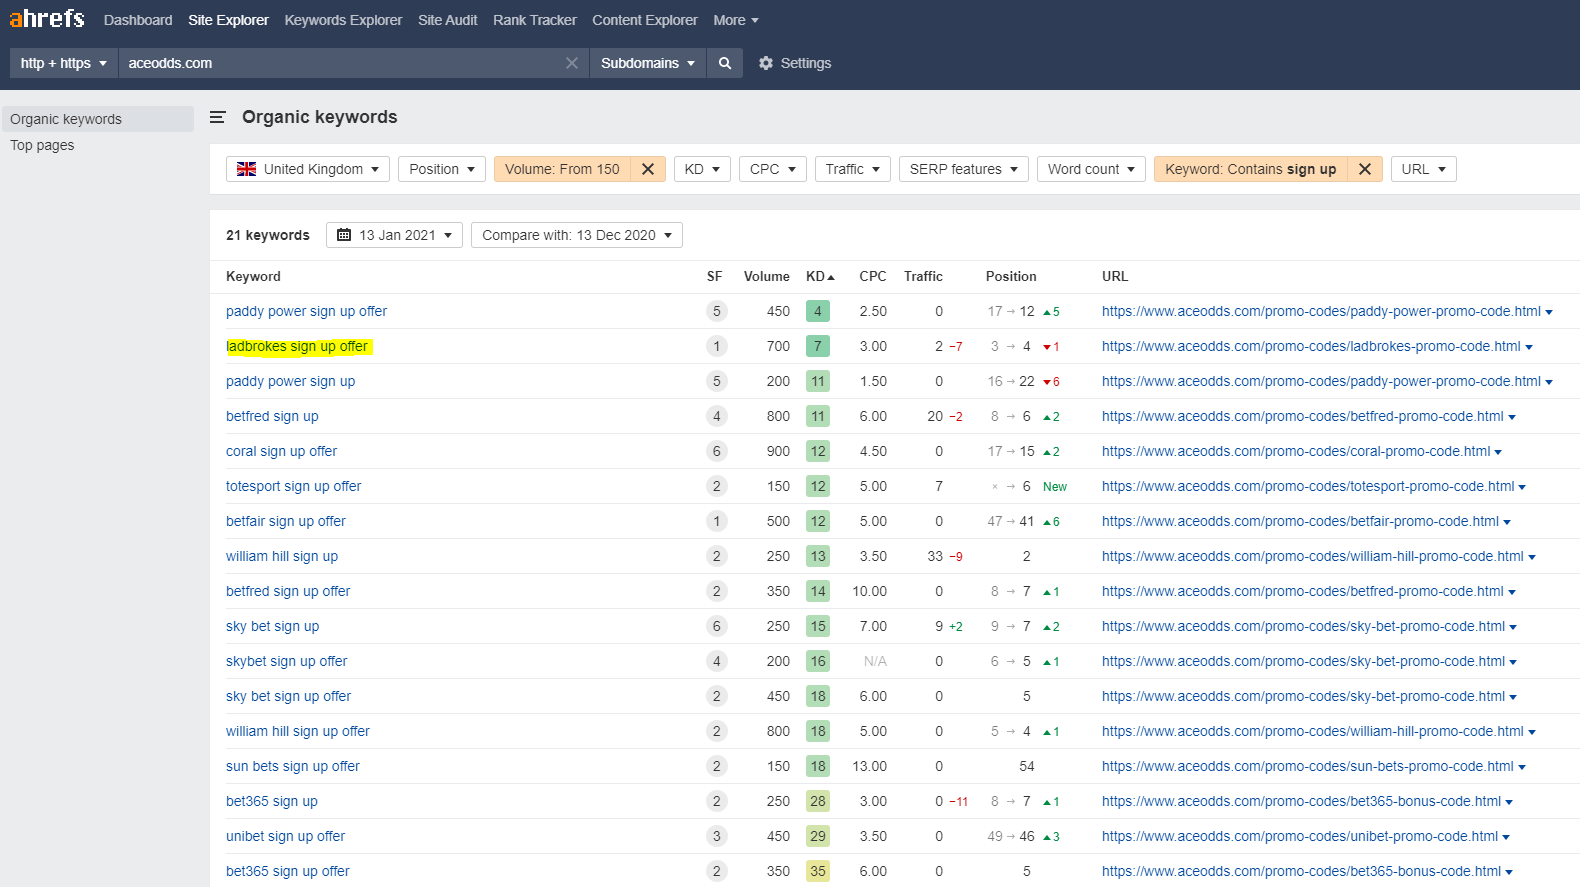Click SF badge for coral sign up offer
Viewport: 1580px width, 887px height.
coord(716,451)
